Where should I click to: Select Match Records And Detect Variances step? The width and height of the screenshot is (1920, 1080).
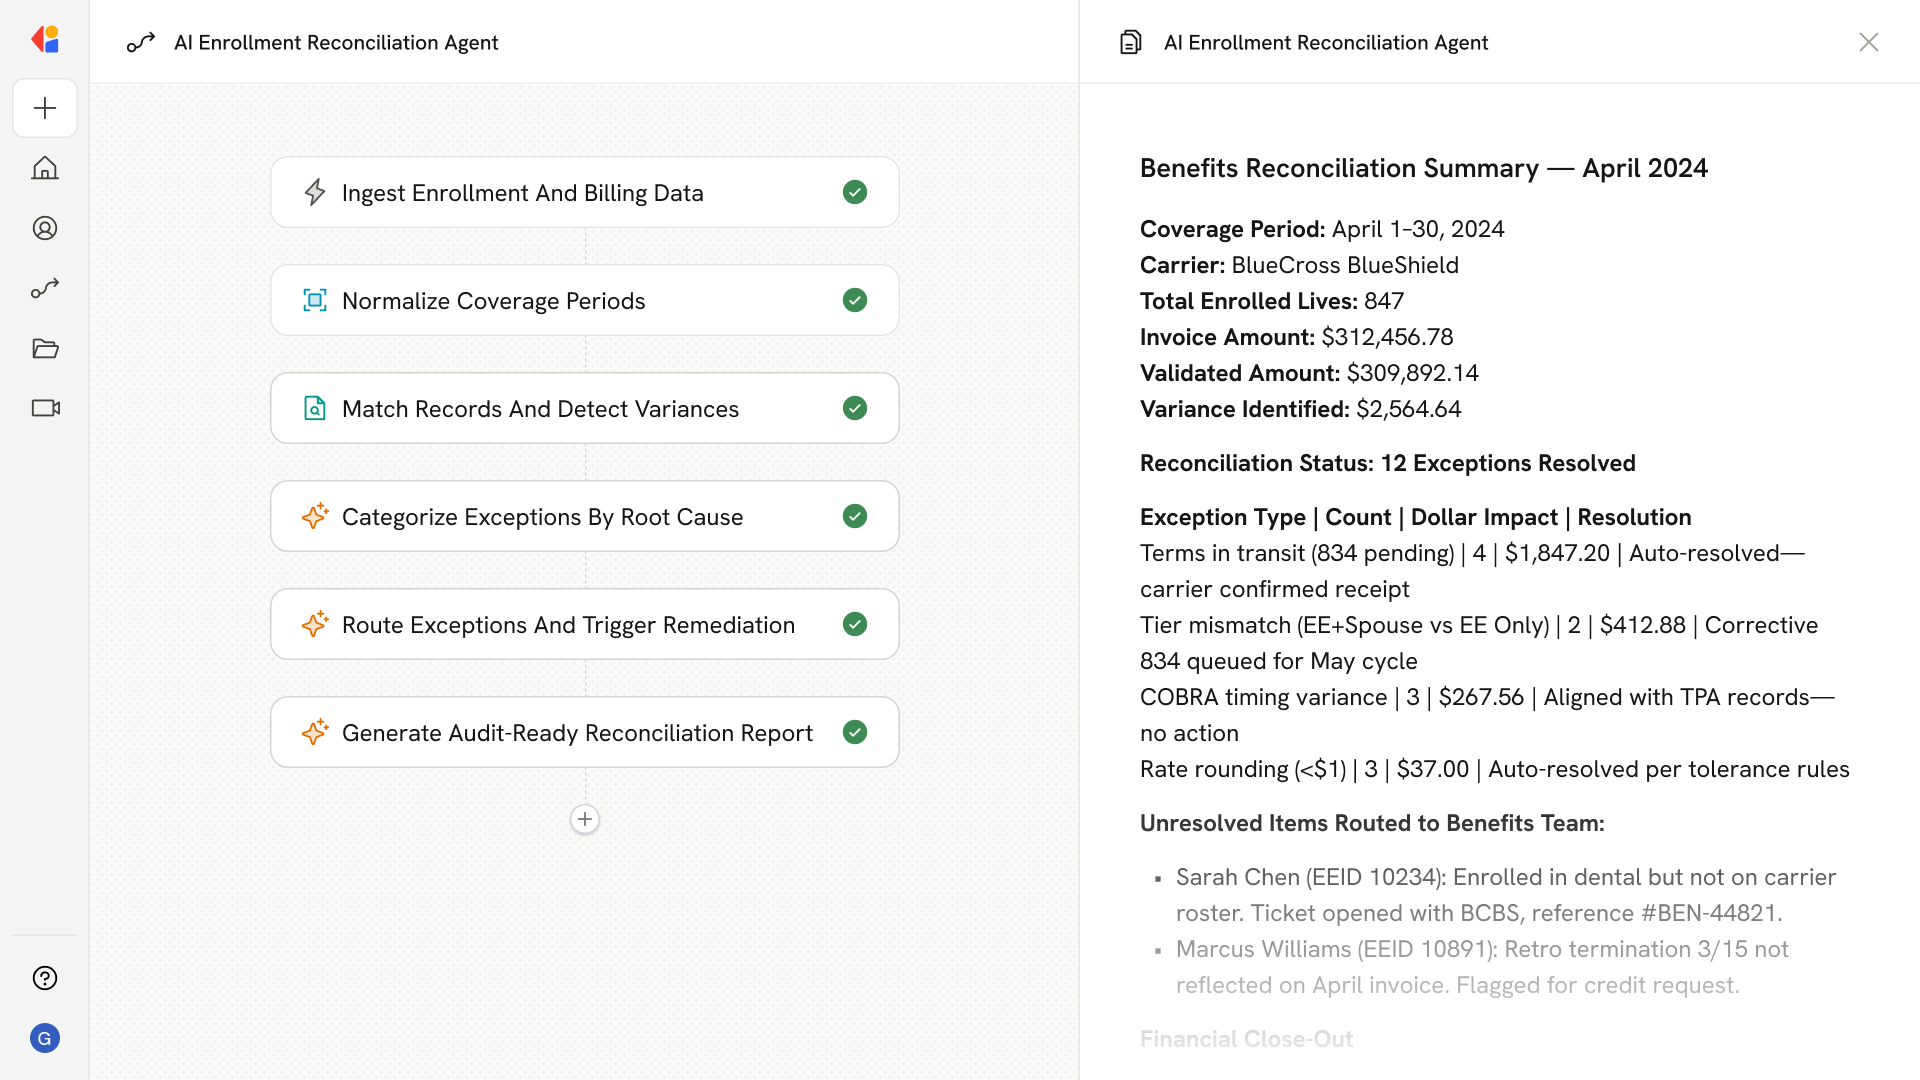[x=540, y=408]
